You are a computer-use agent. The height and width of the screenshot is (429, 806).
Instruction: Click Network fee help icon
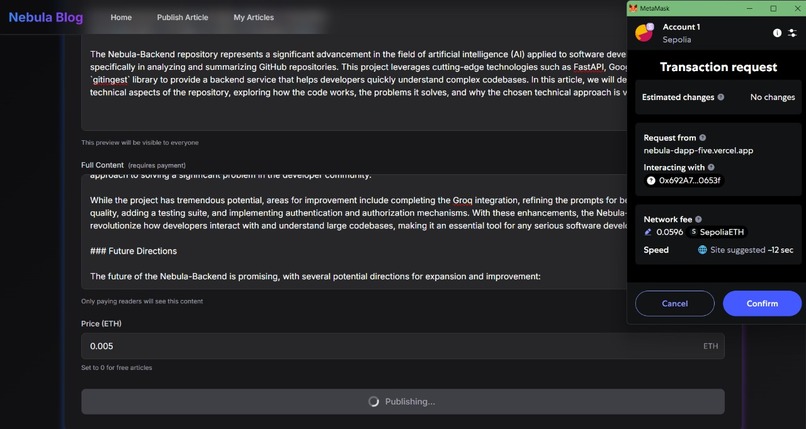(699, 219)
